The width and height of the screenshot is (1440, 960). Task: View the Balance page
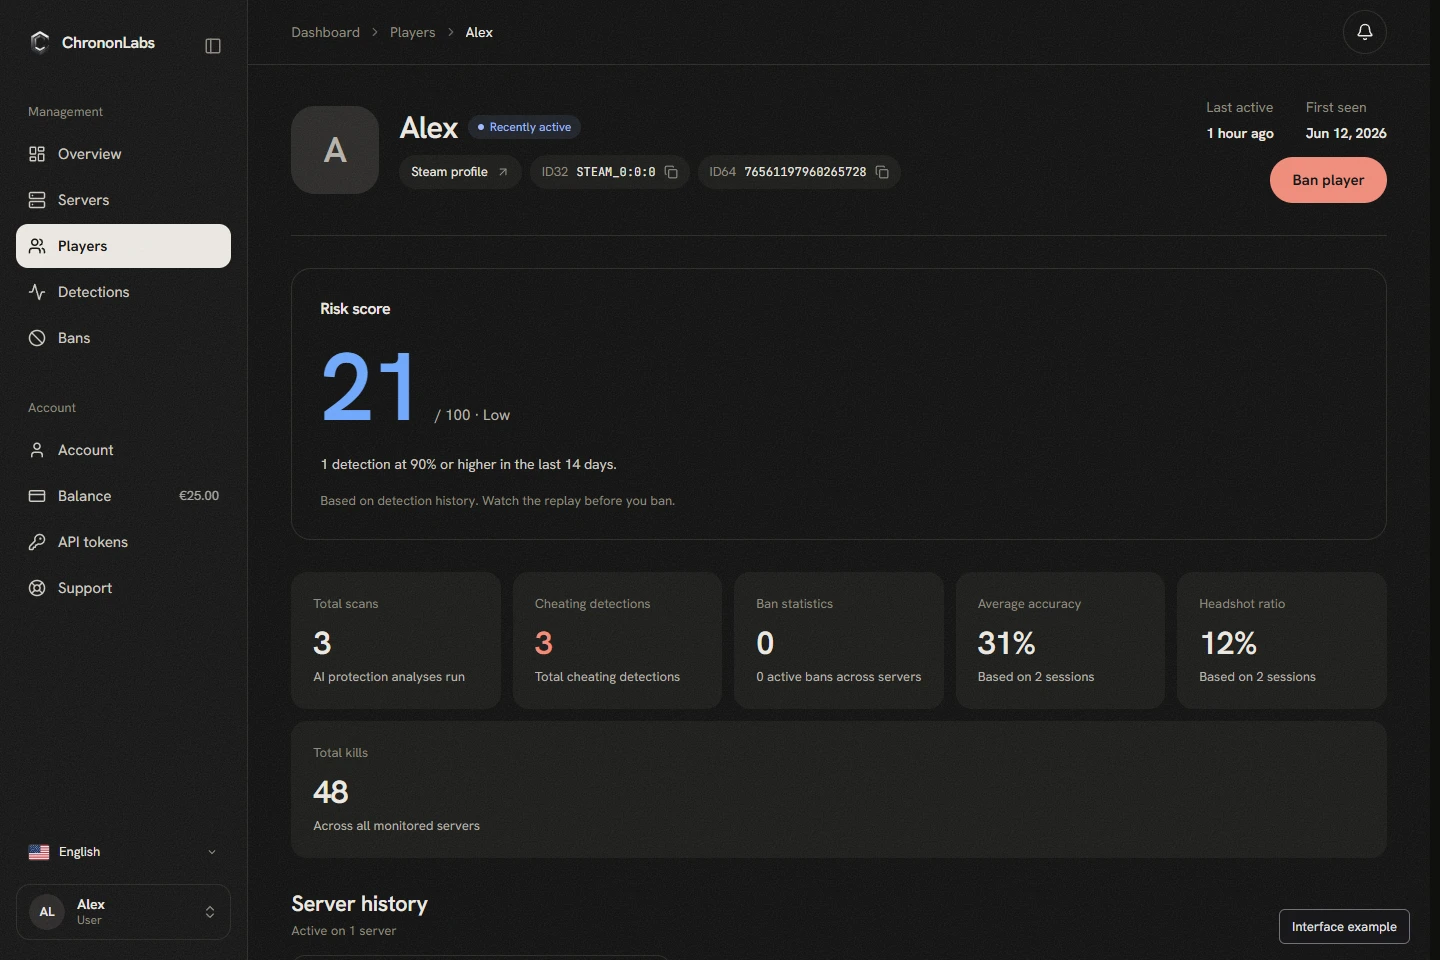(x=123, y=496)
